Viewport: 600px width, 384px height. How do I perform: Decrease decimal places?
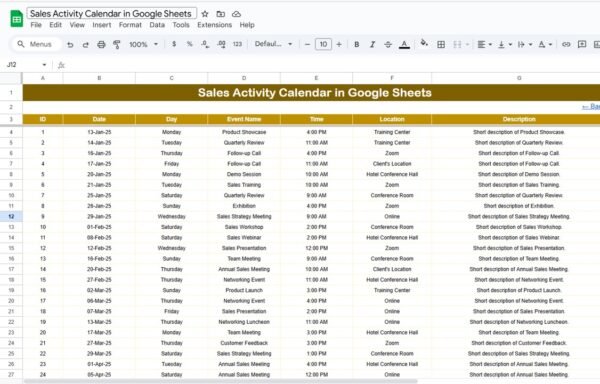tap(205, 44)
